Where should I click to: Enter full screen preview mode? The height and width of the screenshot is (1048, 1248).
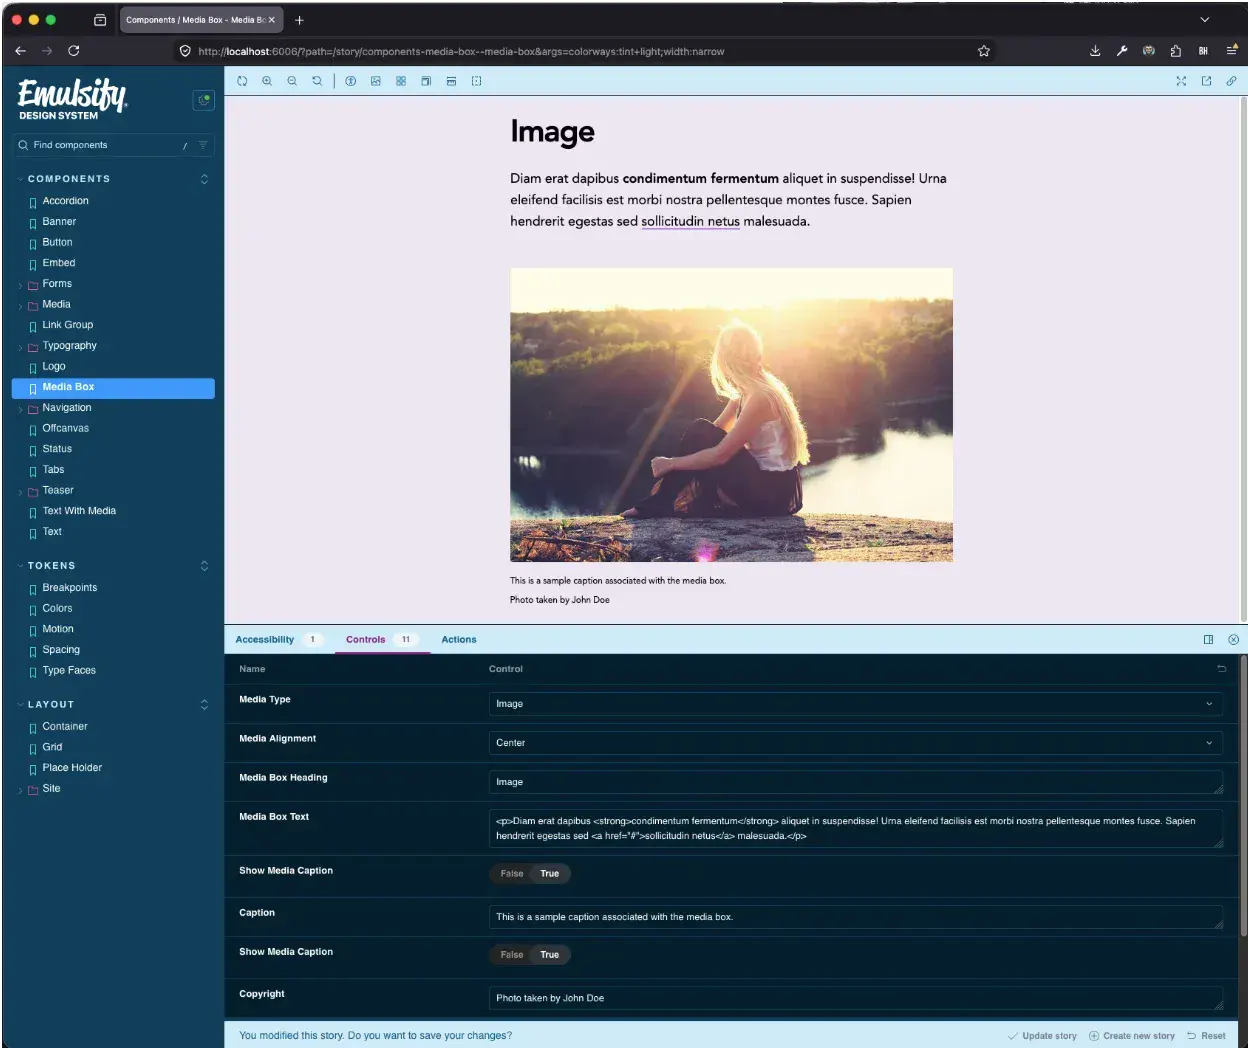[1181, 81]
